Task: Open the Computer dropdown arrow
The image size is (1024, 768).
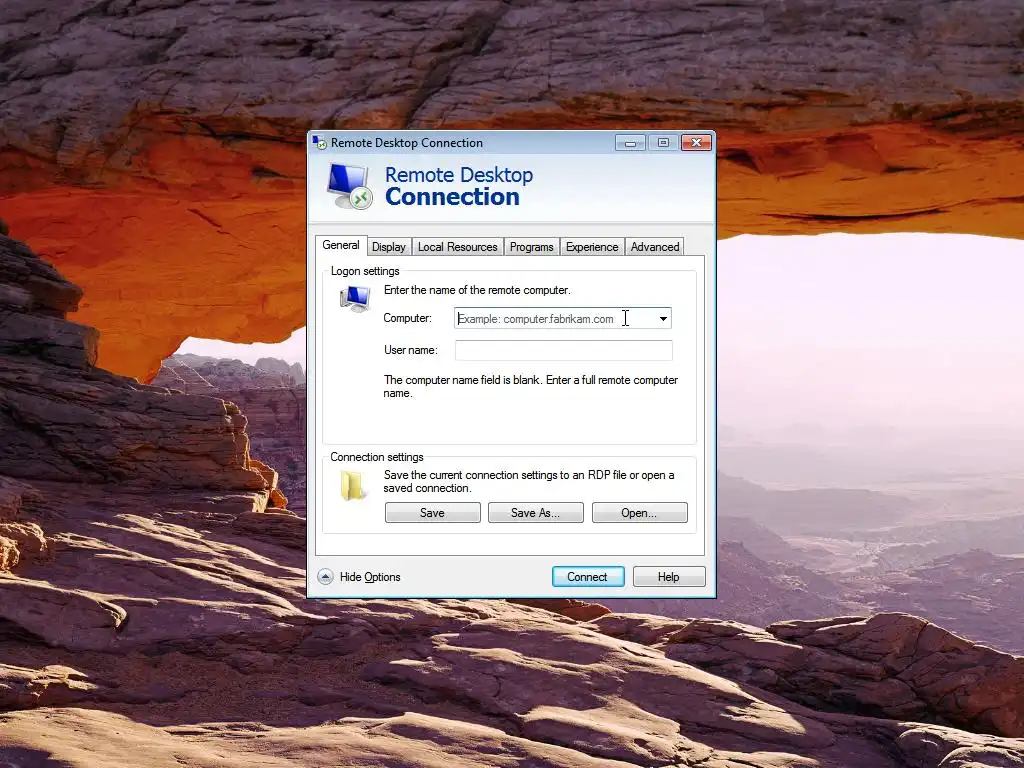Action: (663, 319)
